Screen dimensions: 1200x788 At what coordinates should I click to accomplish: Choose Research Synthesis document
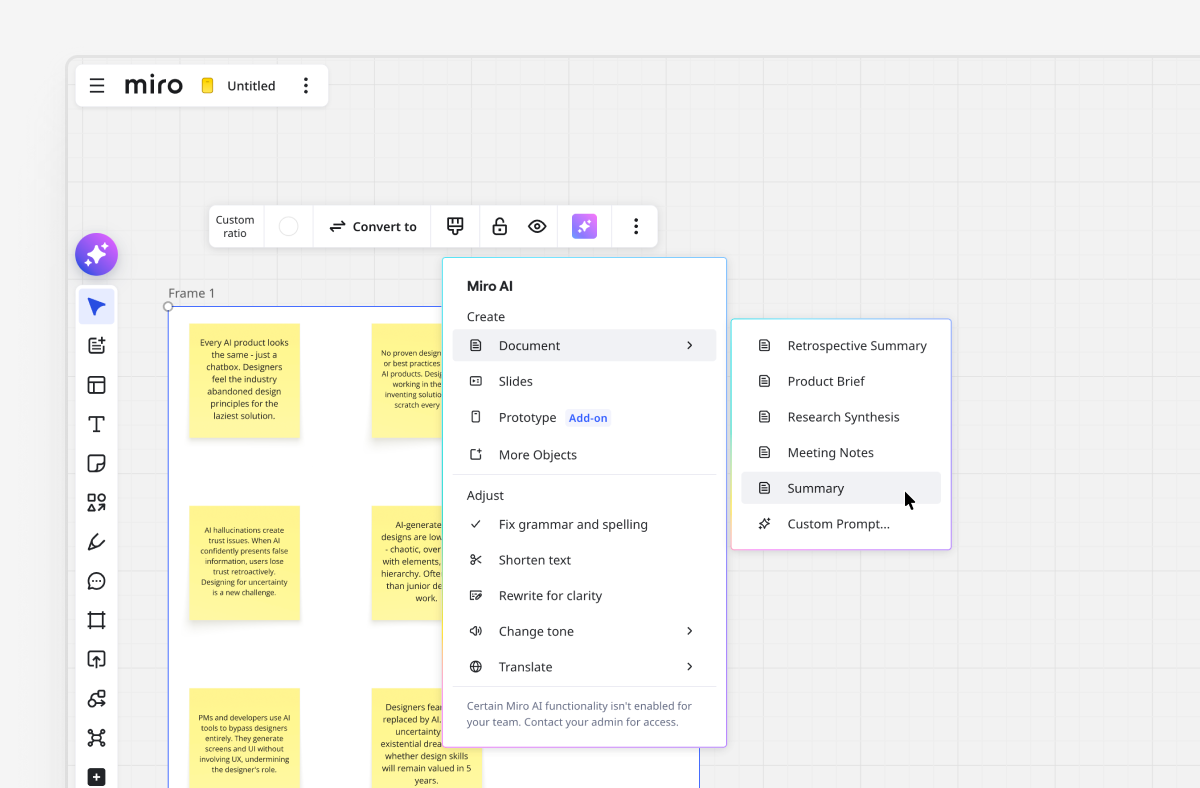(841, 417)
